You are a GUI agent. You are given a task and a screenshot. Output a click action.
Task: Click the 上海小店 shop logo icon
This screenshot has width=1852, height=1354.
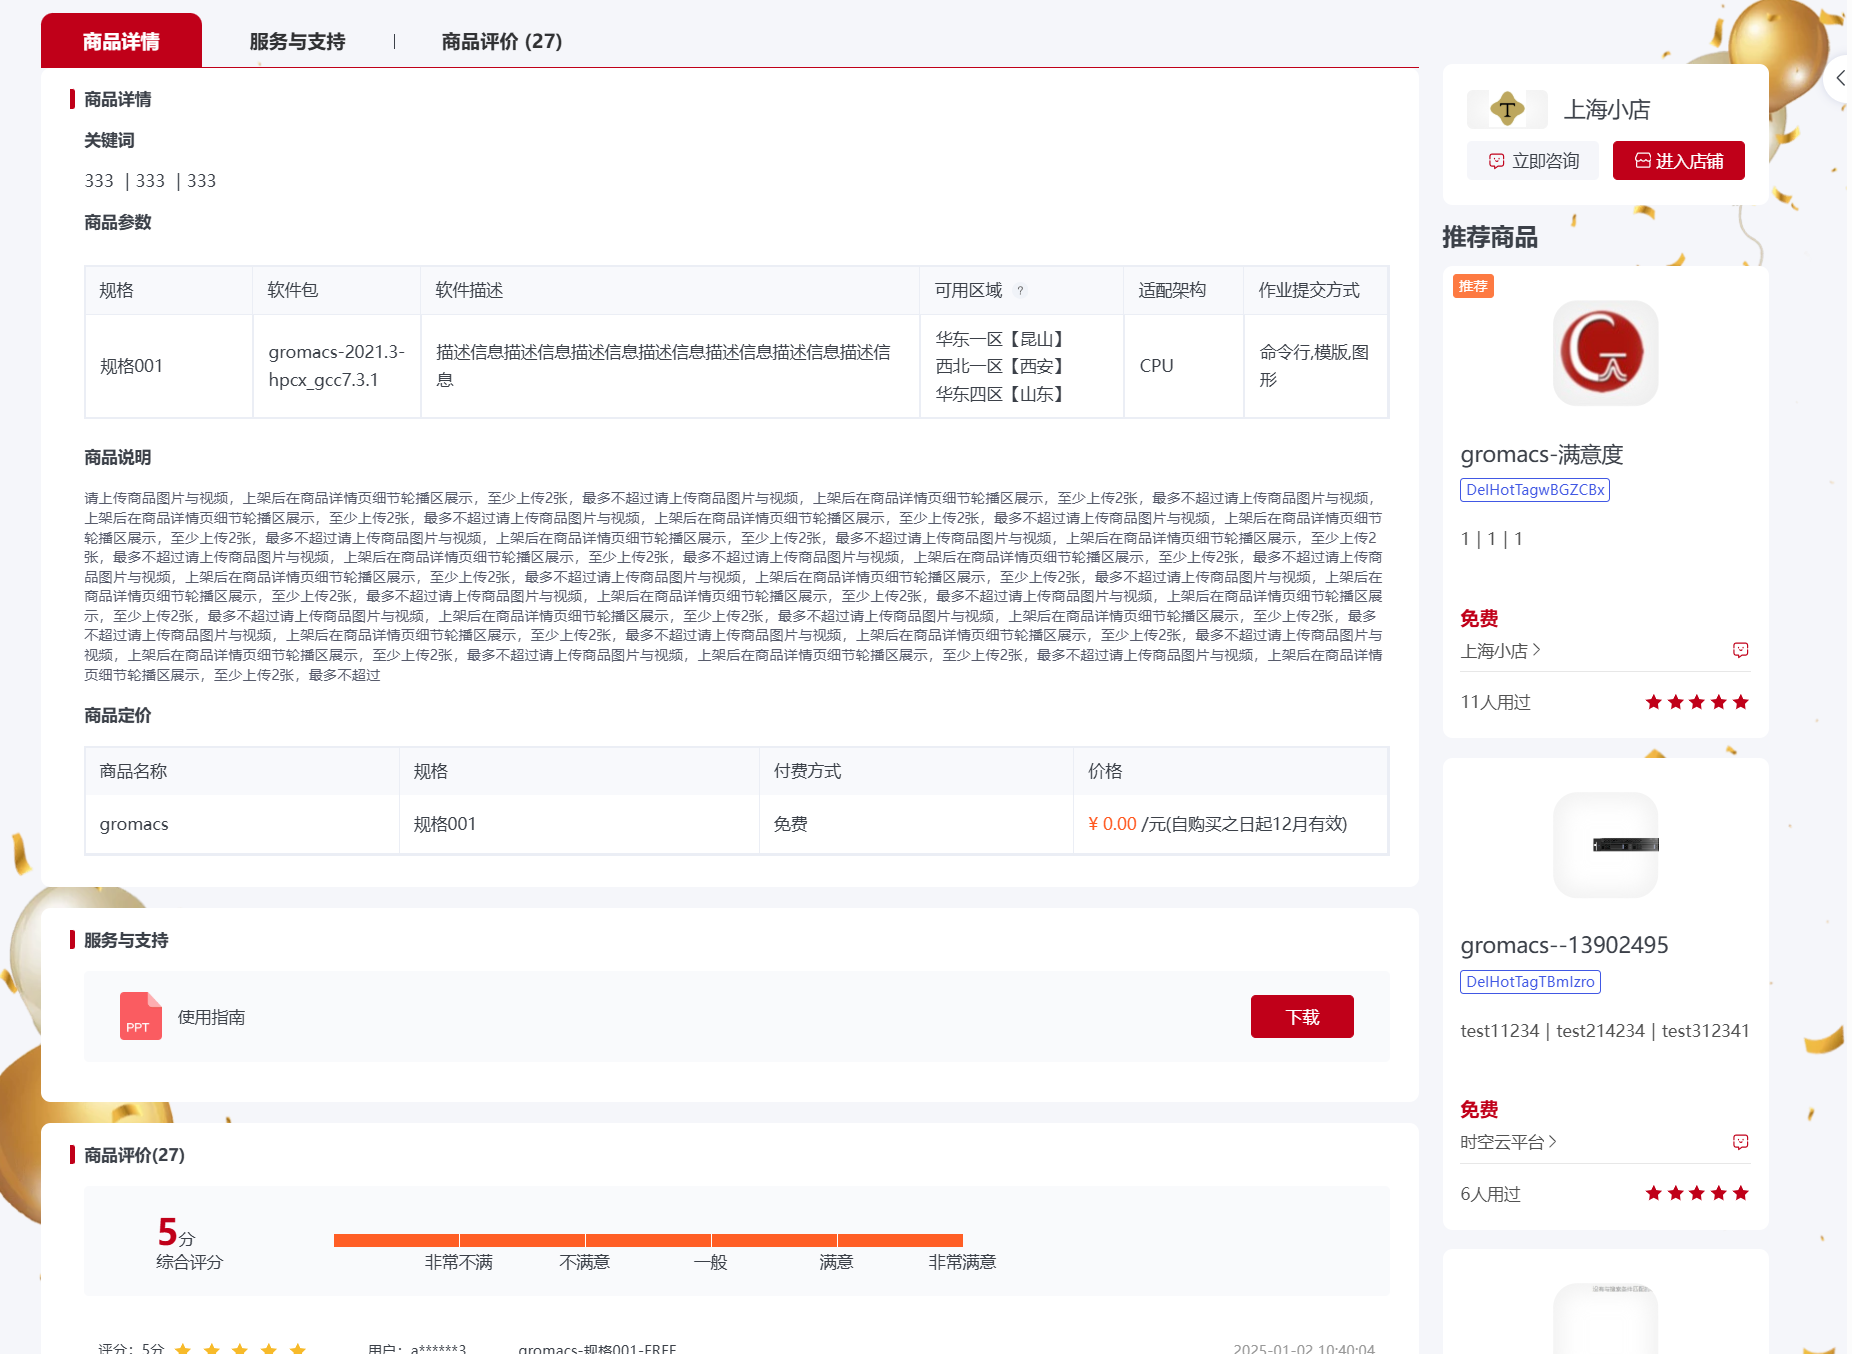(1507, 109)
